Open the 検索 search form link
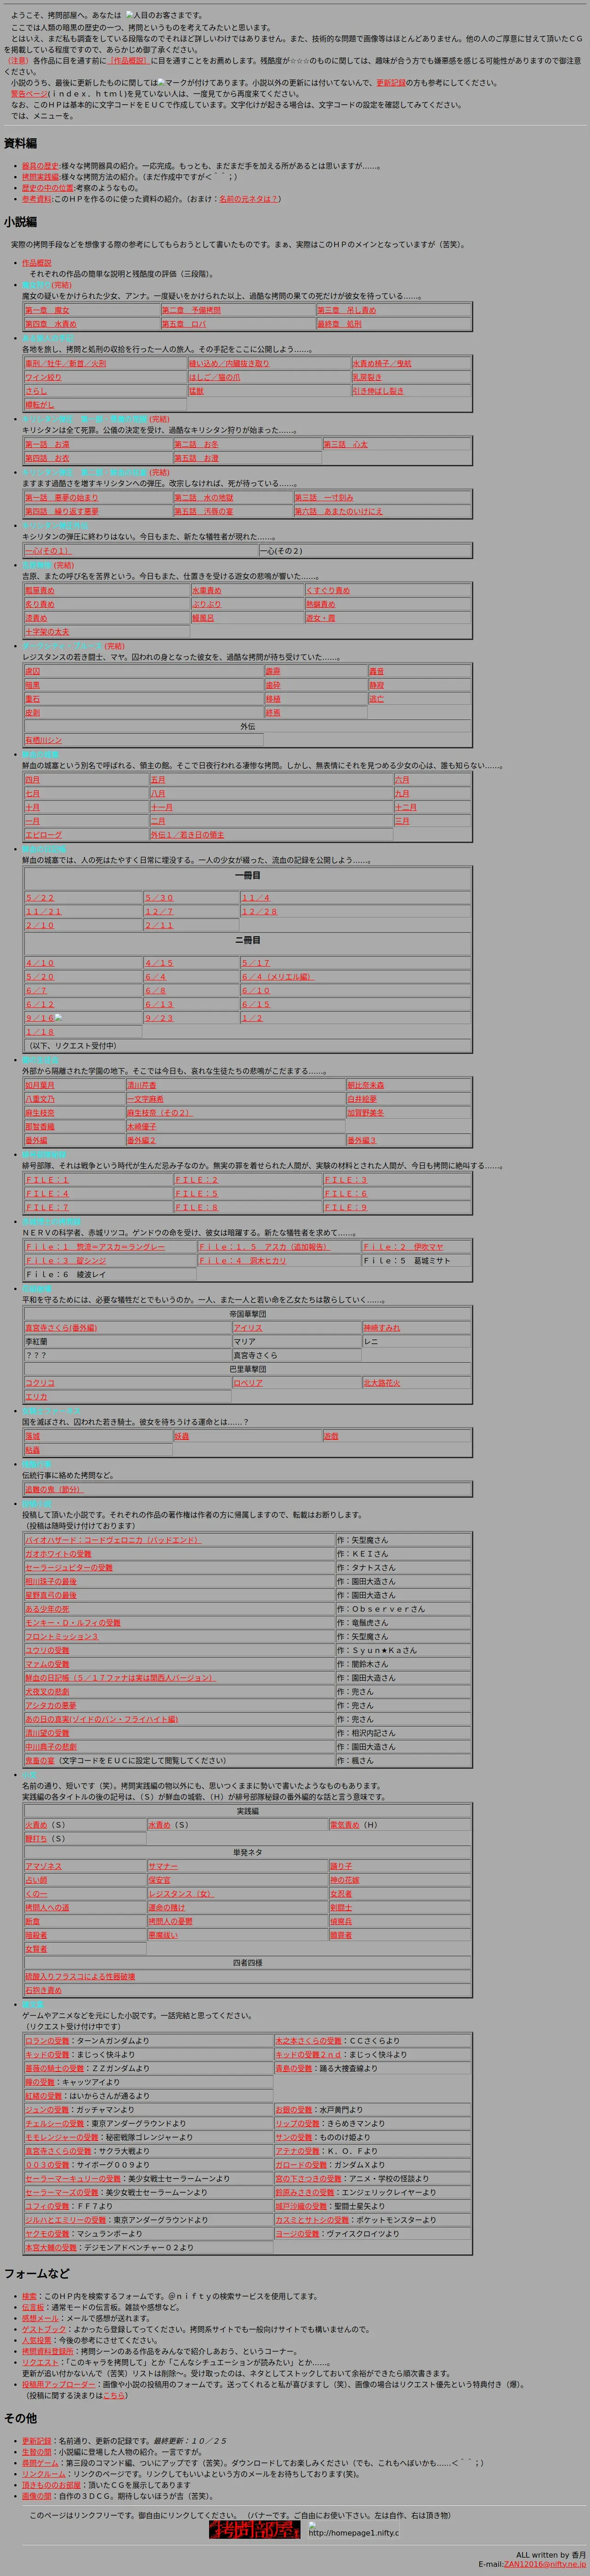The height and width of the screenshot is (2576, 590). pos(29,2296)
